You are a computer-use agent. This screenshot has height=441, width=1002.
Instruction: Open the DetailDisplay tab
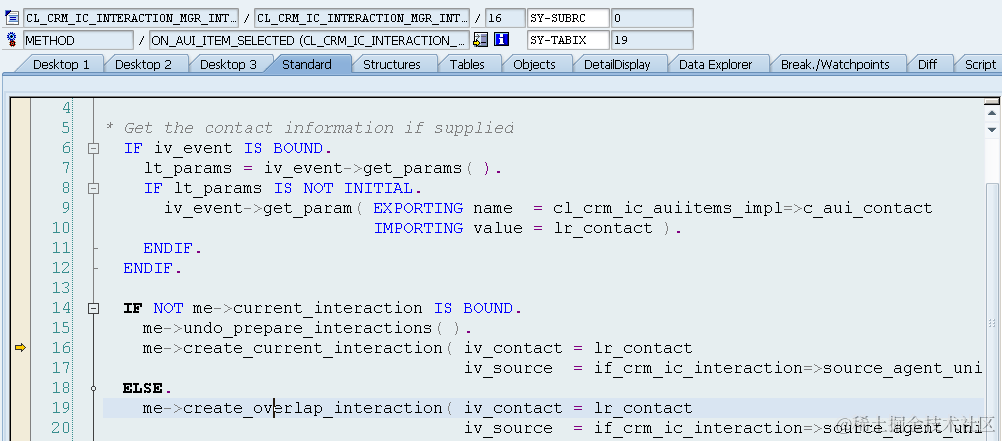617,65
